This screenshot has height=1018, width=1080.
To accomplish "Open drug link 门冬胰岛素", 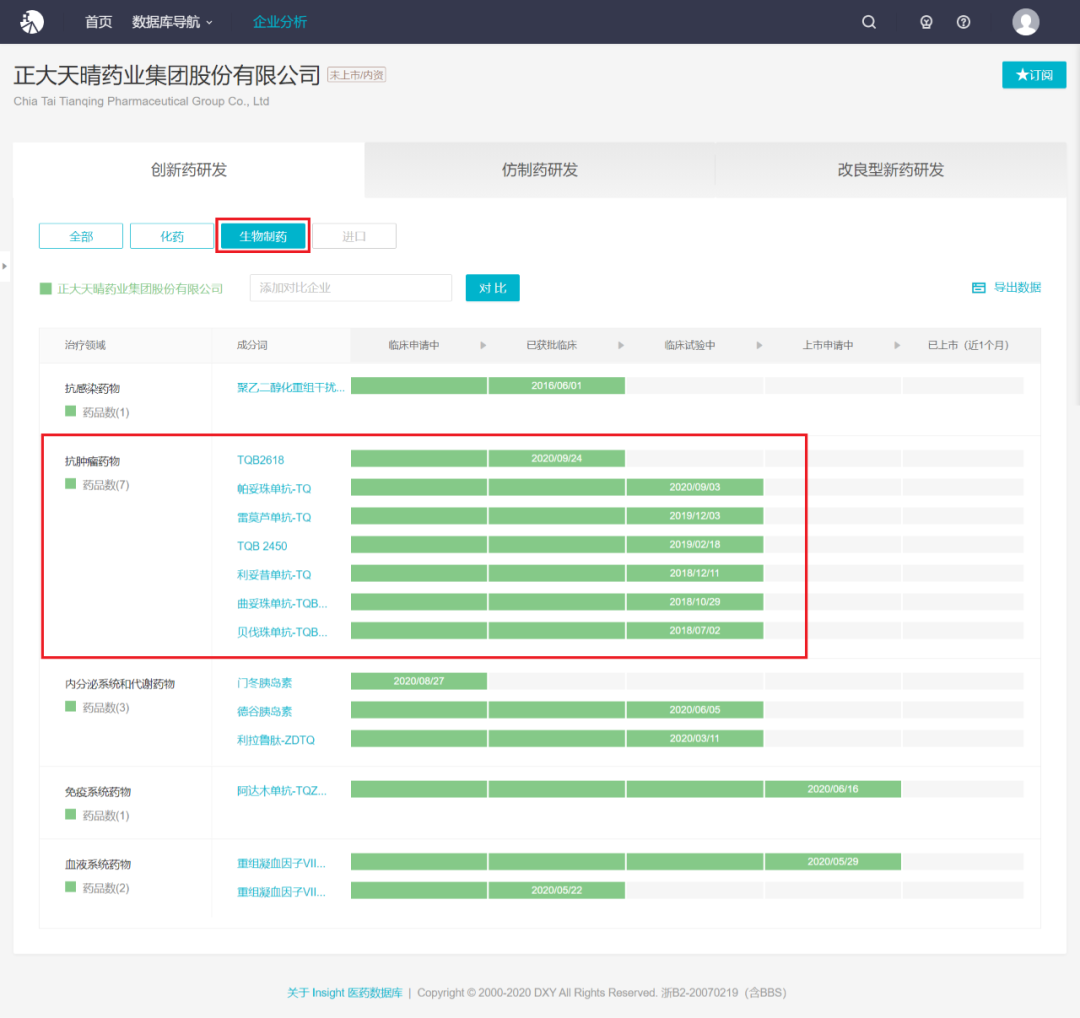I will [264, 683].
